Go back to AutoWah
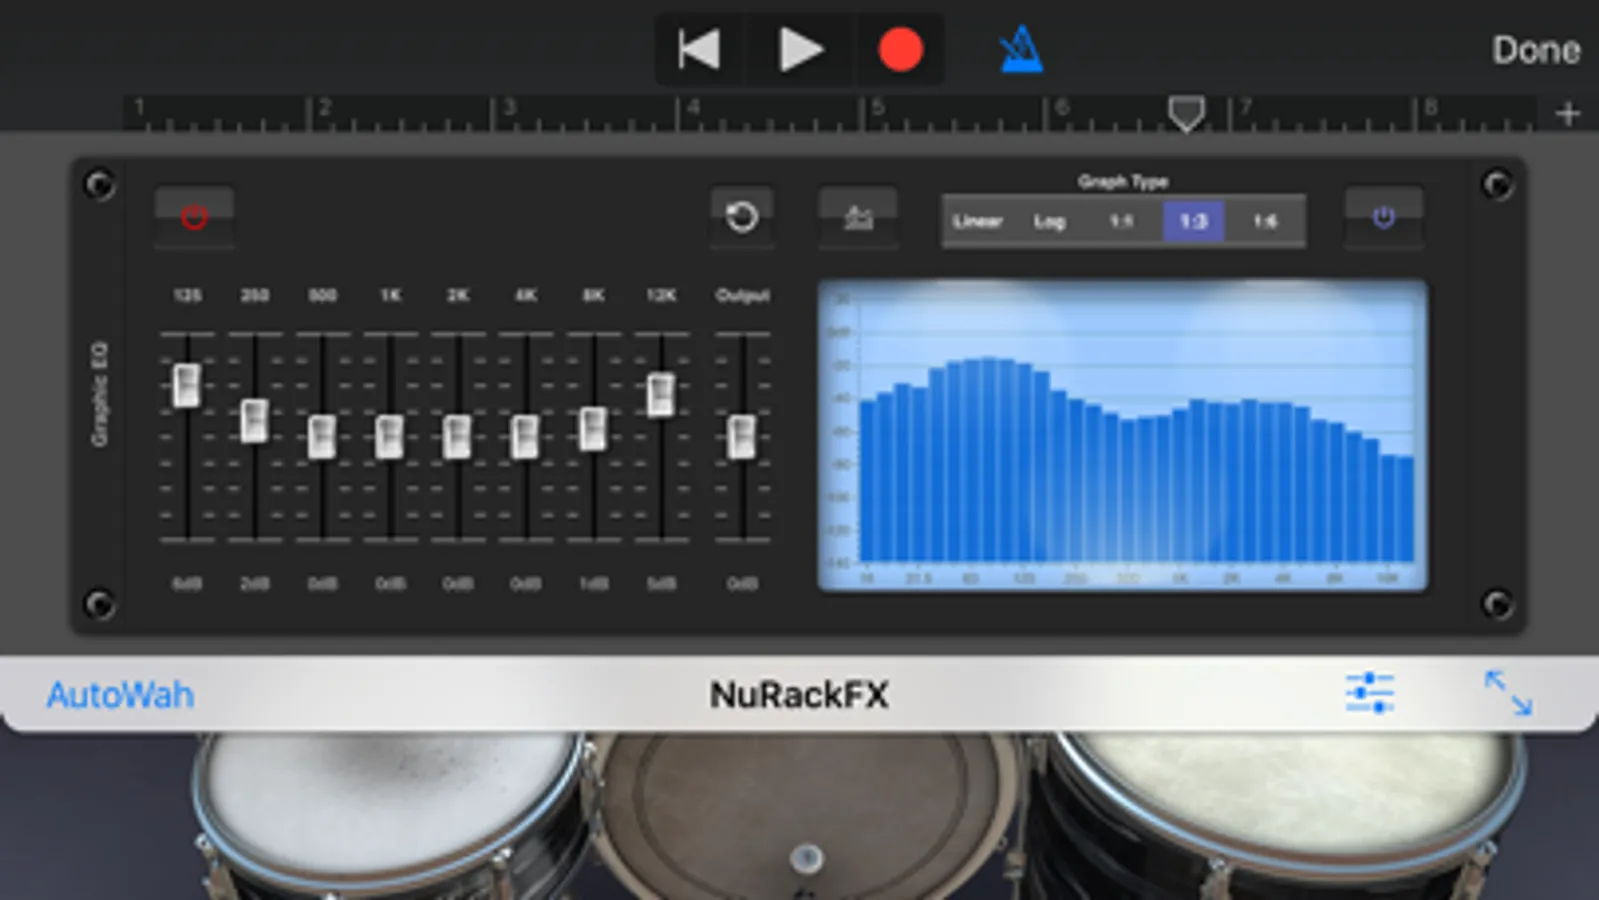 [120, 694]
